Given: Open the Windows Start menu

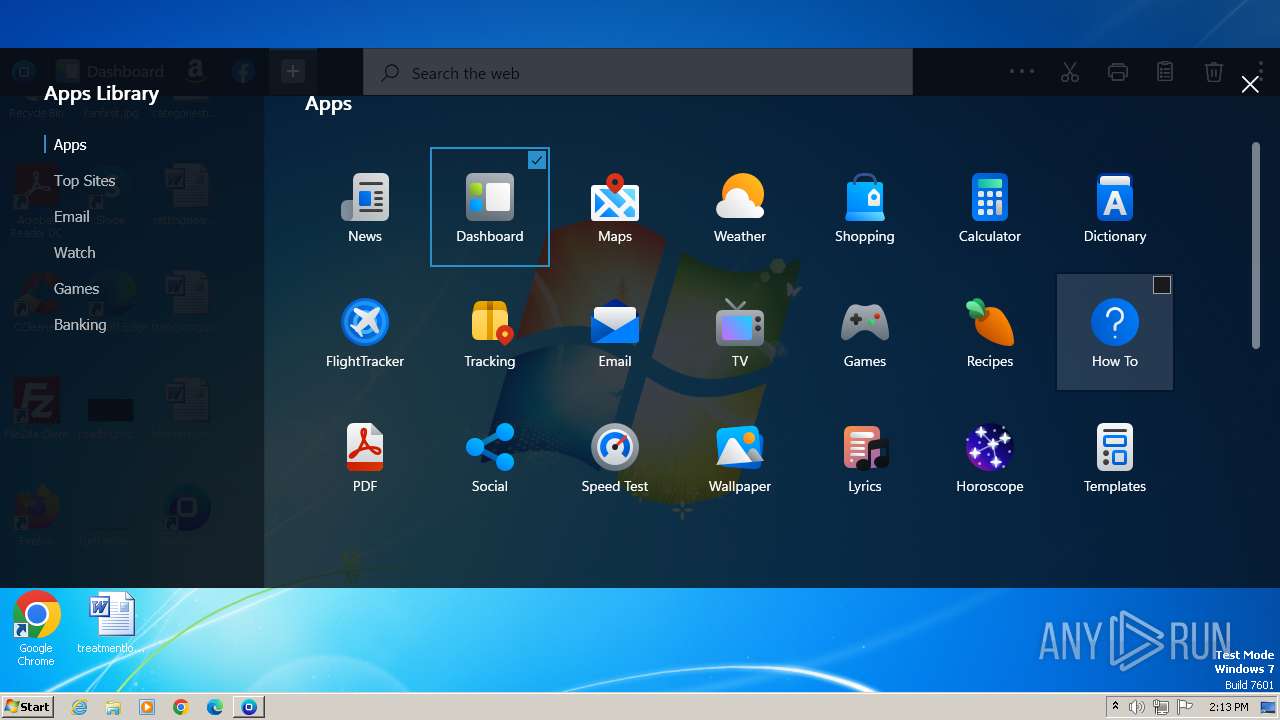Looking at the screenshot, I should (28, 706).
